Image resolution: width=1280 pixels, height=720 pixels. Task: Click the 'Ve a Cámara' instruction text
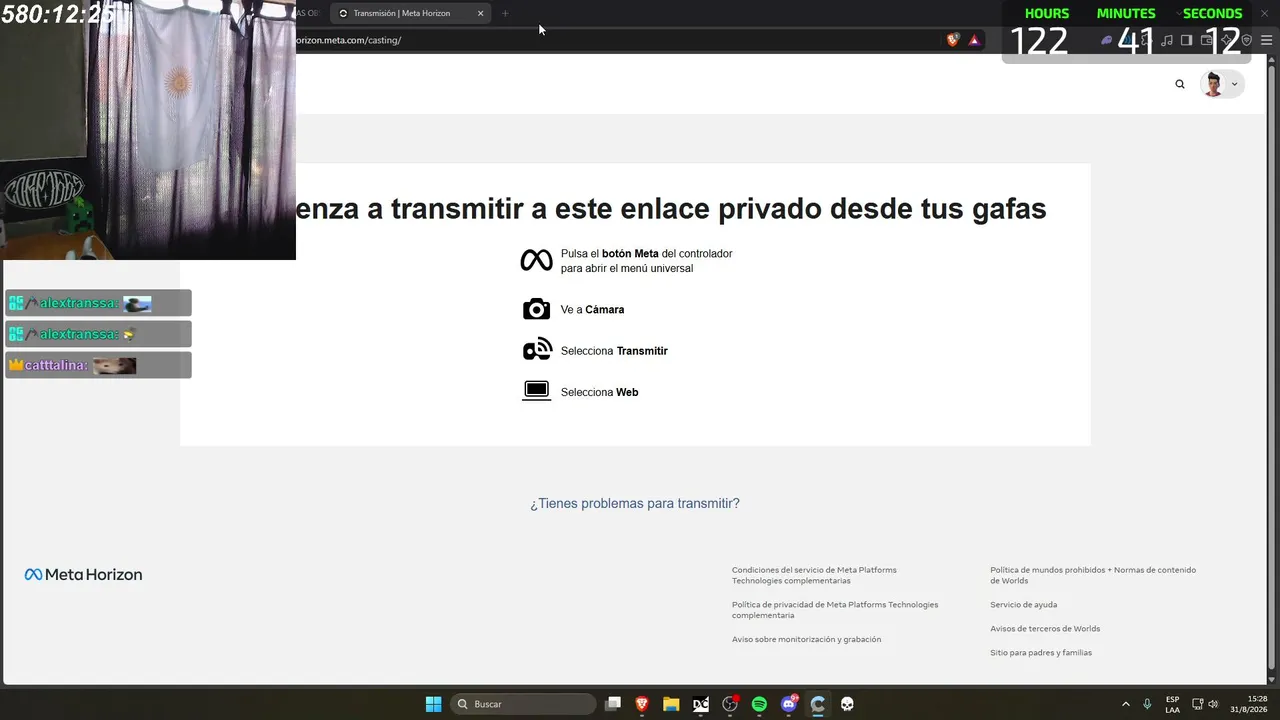592,309
